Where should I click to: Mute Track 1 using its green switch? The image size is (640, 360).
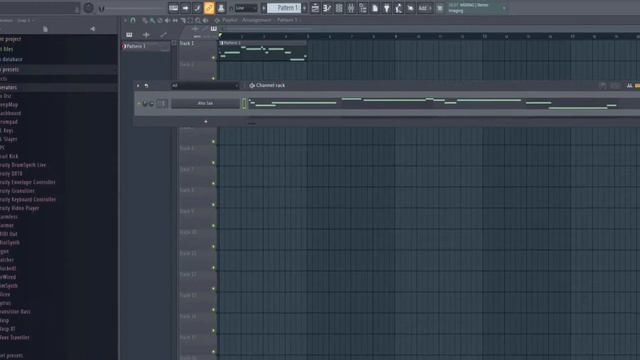(x=213, y=58)
